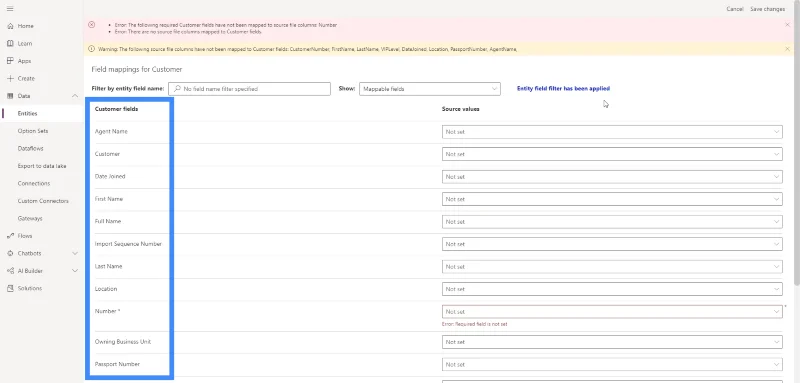This screenshot has width=800, height=383.
Task: Open the AI Builder icon
Action: [10, 271]
